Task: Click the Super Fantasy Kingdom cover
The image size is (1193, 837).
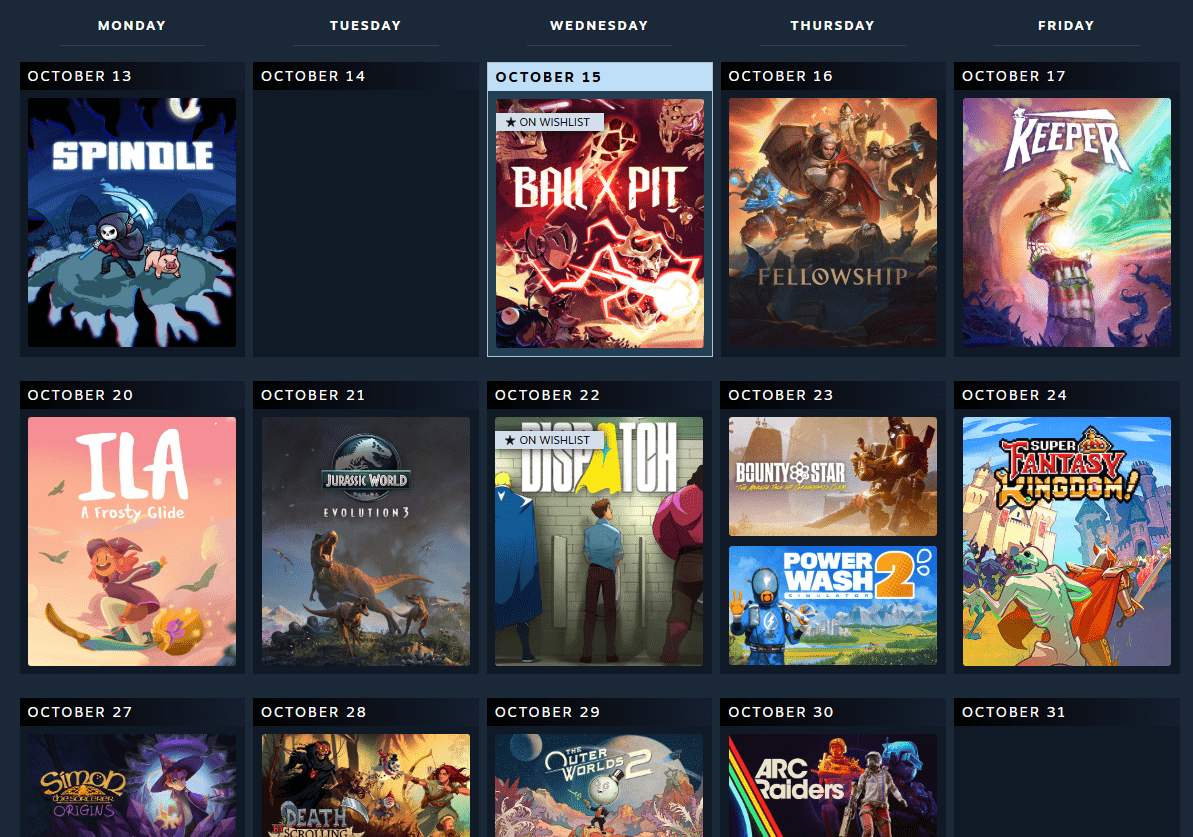Action: (x=1066, y=541)
